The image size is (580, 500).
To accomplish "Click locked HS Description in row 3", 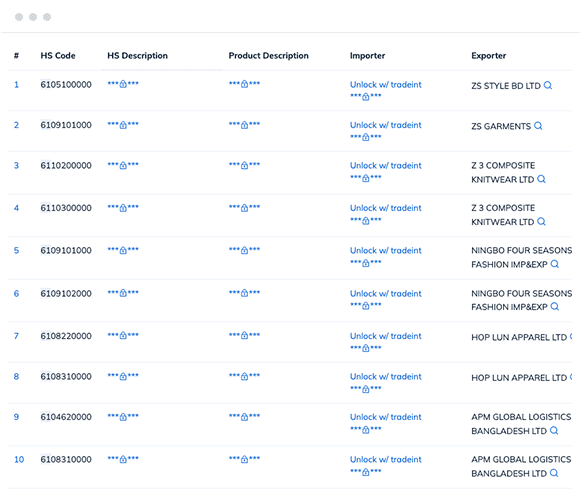I will pyautogui.click(x=123, y=165).
